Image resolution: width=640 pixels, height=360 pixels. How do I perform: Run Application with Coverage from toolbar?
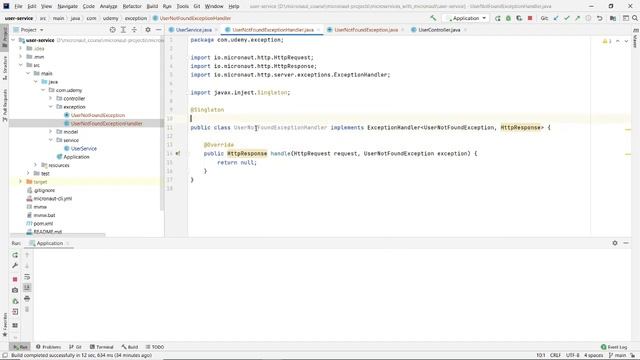519,18
